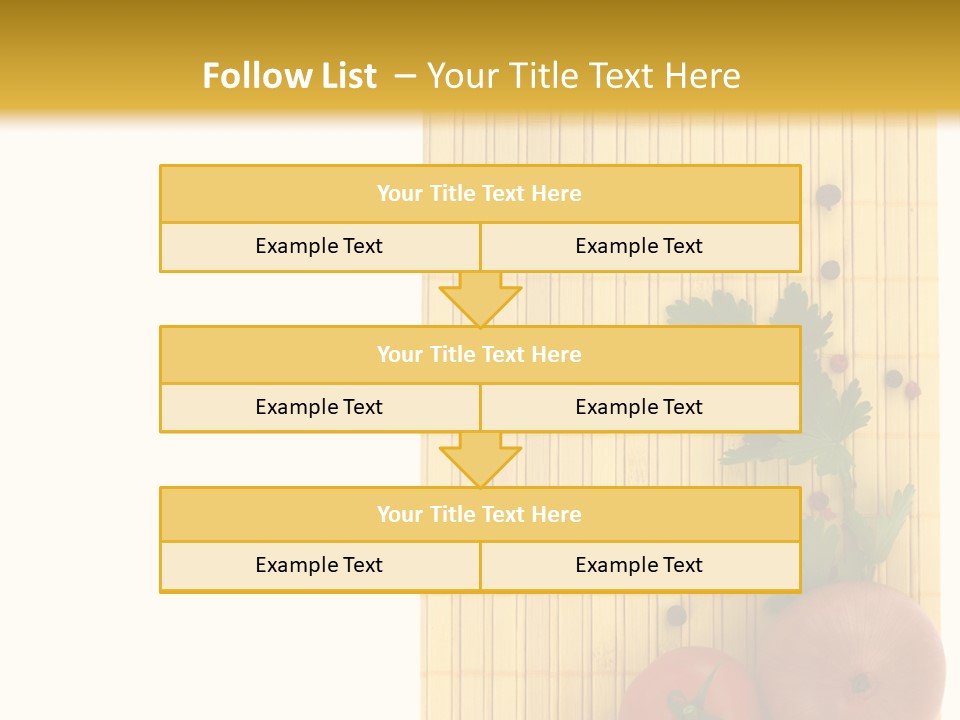Click the arrow pointing to the third block

481,460
